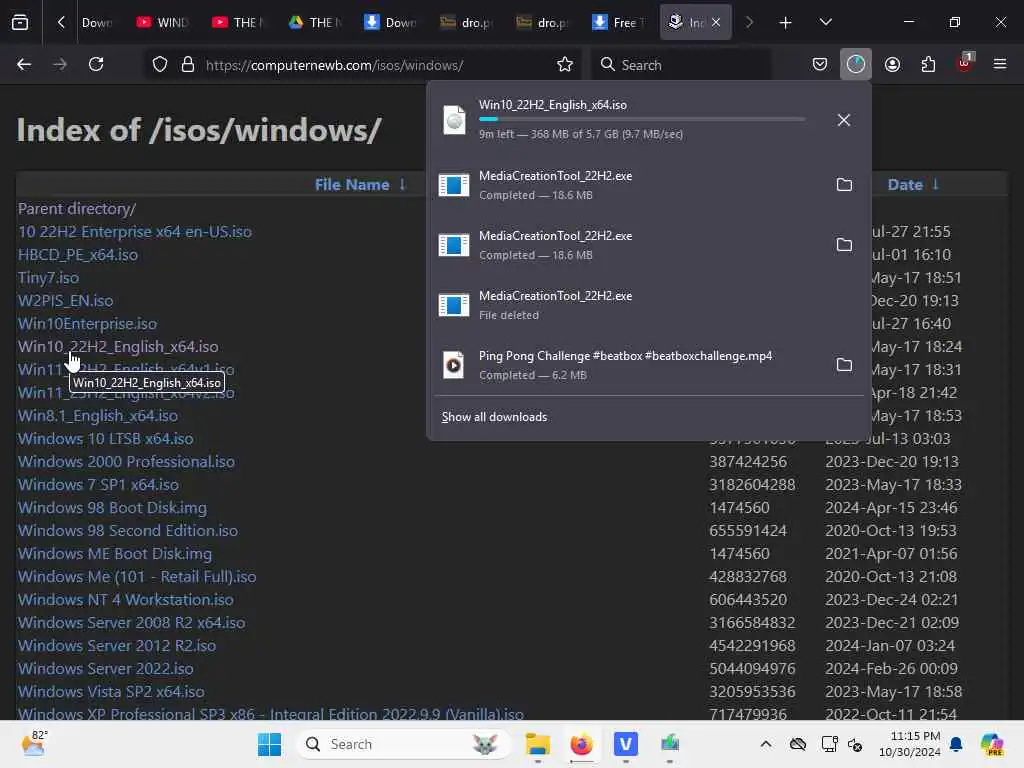Reload the current page
Viewport: 1024px width, 768px height.
[96, 65]
